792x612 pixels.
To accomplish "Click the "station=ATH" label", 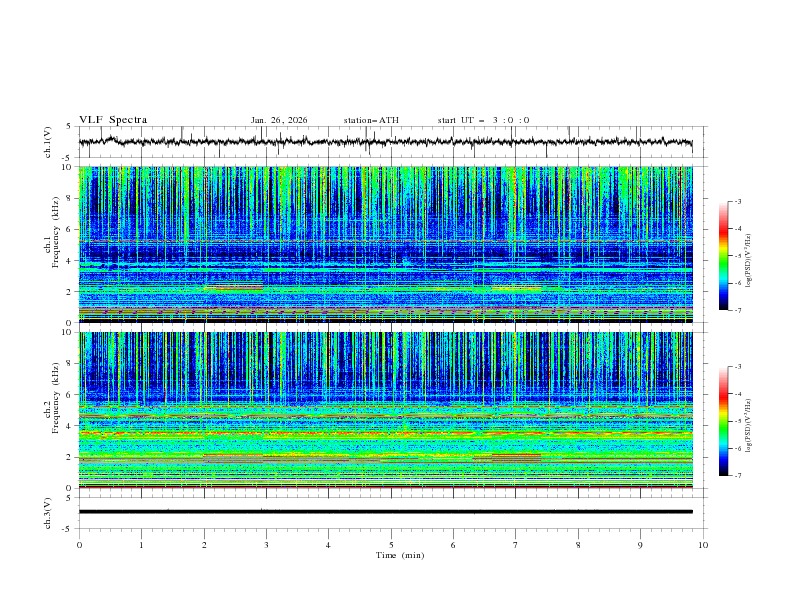I will [371, 120].
